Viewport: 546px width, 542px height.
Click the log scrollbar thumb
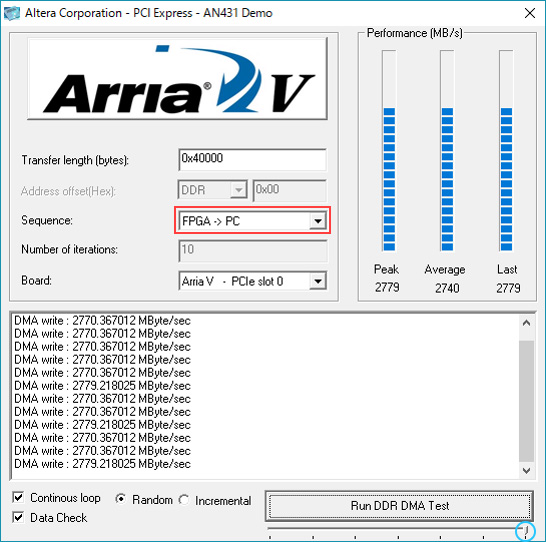coord(526,400)
